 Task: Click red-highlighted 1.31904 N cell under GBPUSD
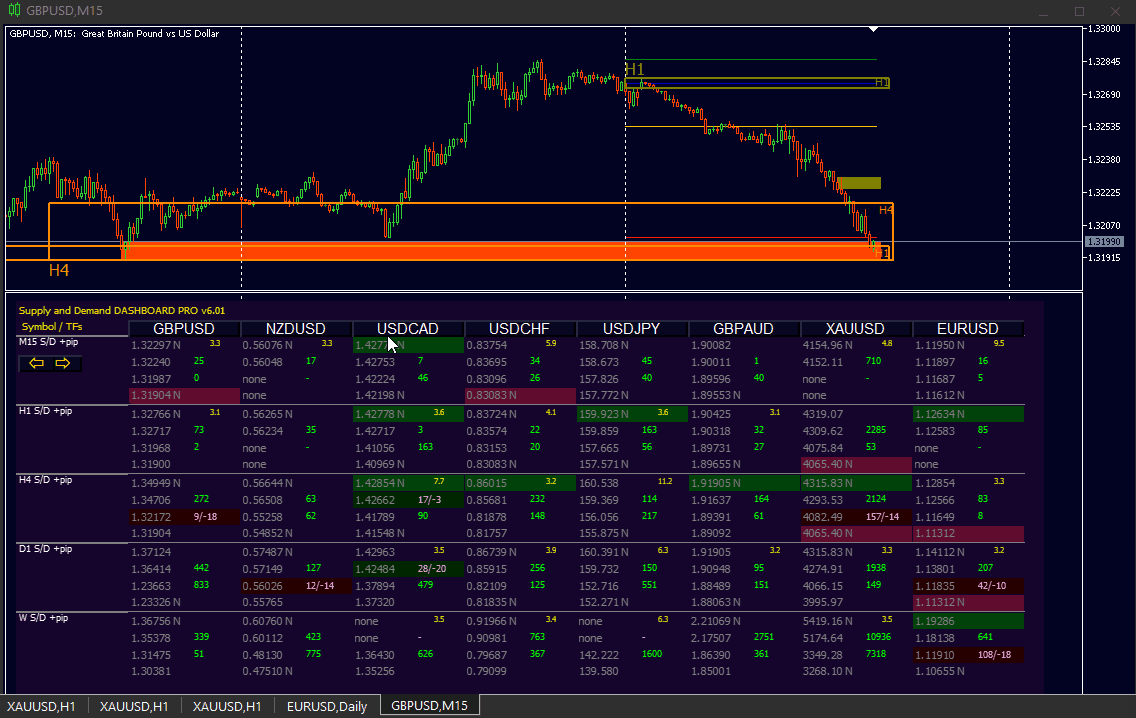pyautogui.click(x=184, y=396)
